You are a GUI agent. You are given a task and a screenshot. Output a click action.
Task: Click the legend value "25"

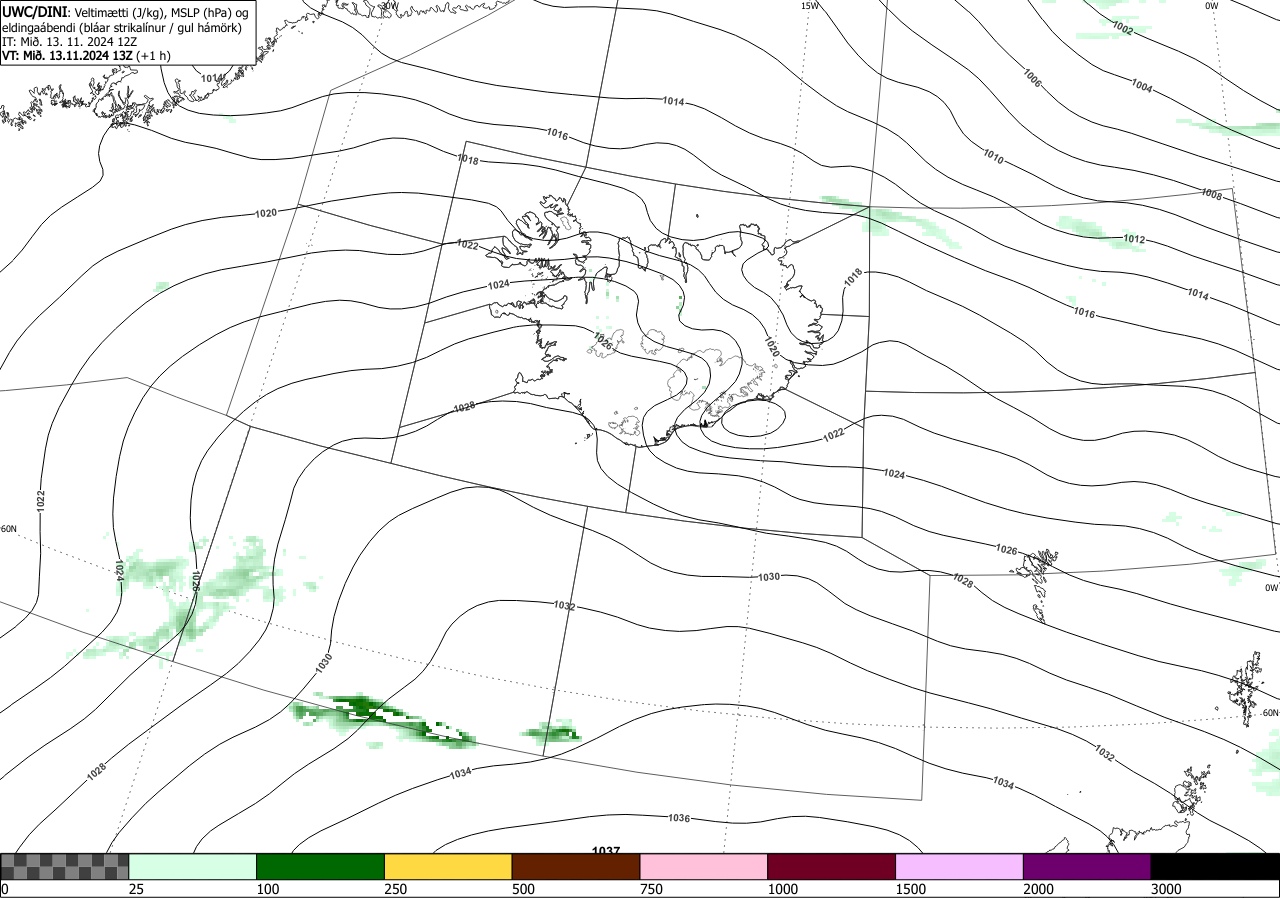point(136,889)
